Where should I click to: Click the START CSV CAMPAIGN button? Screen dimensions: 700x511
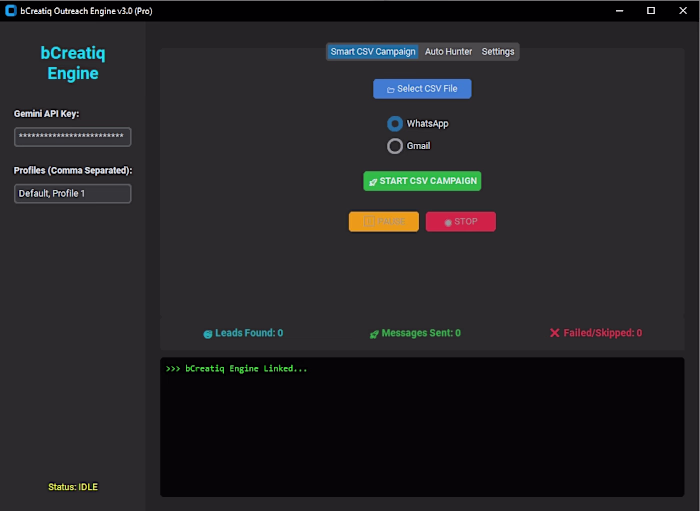click(422, 181)
